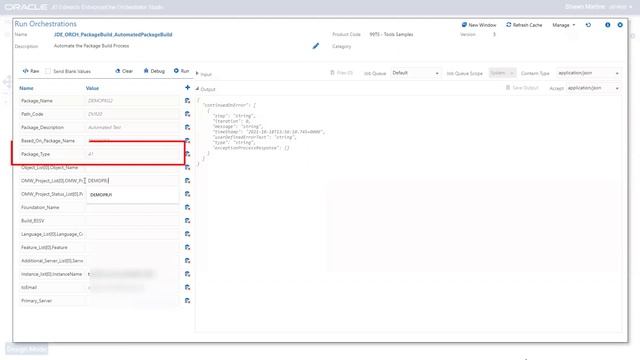Click the Feature_List row action icon
This screenshot has width=640, height=360.
187,247
